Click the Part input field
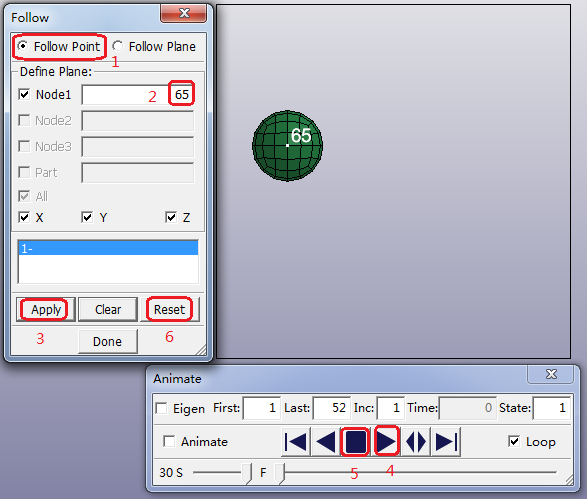The image size is (587, 499). [138, 173]
